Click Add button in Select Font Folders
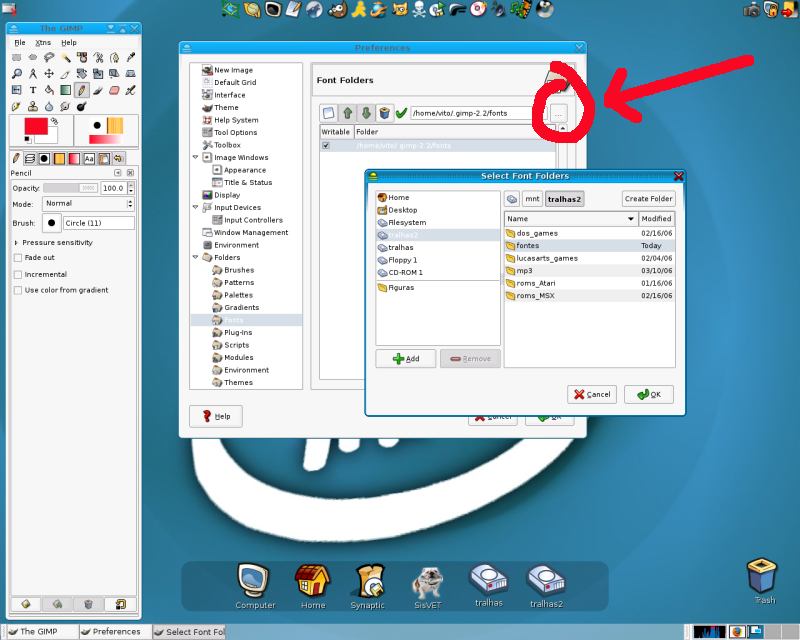This screenshot has height=640, width=800. pos(406,359)
